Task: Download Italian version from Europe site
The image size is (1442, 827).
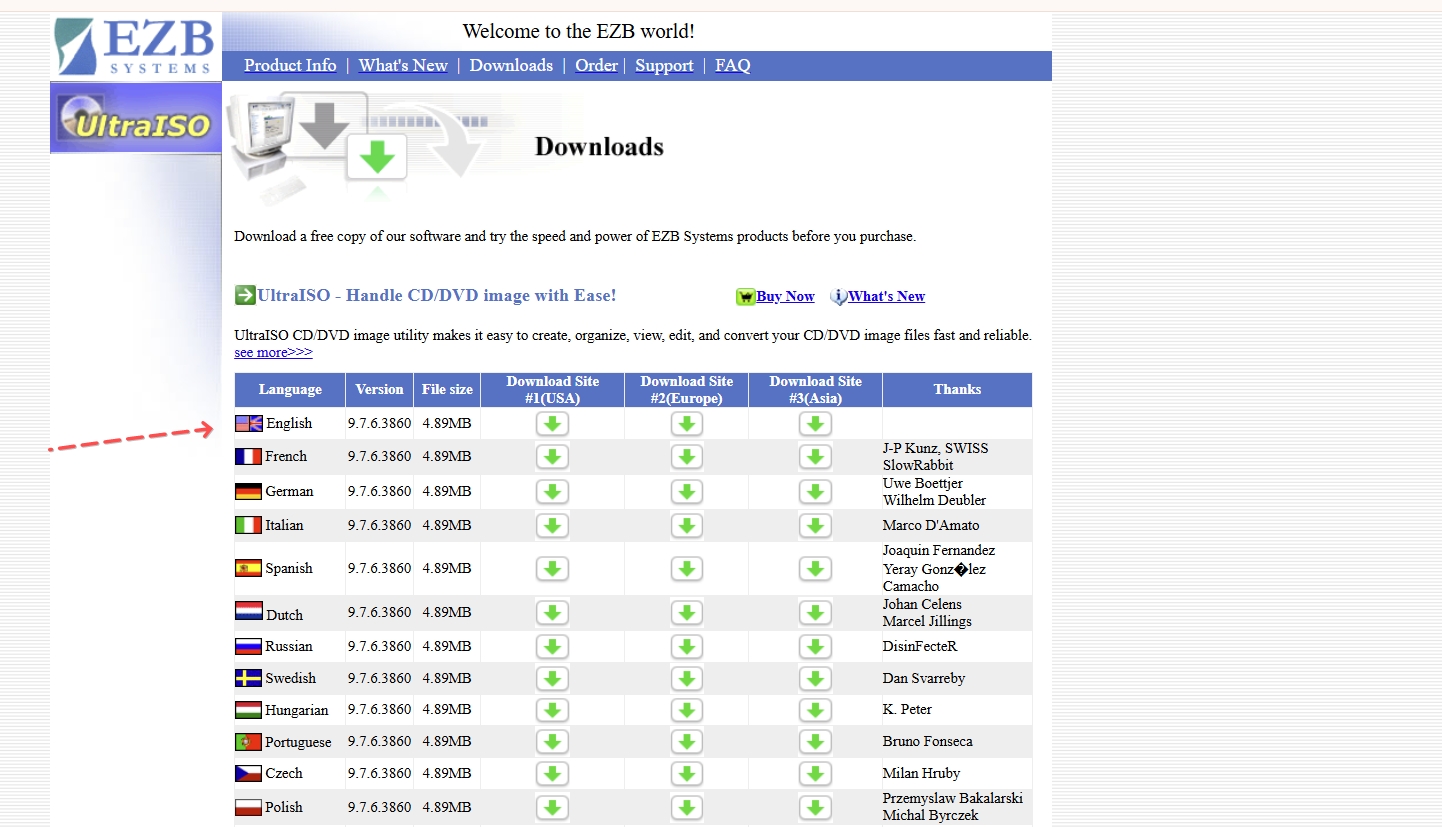Action: pyautogui.click(x=686, y=526)
